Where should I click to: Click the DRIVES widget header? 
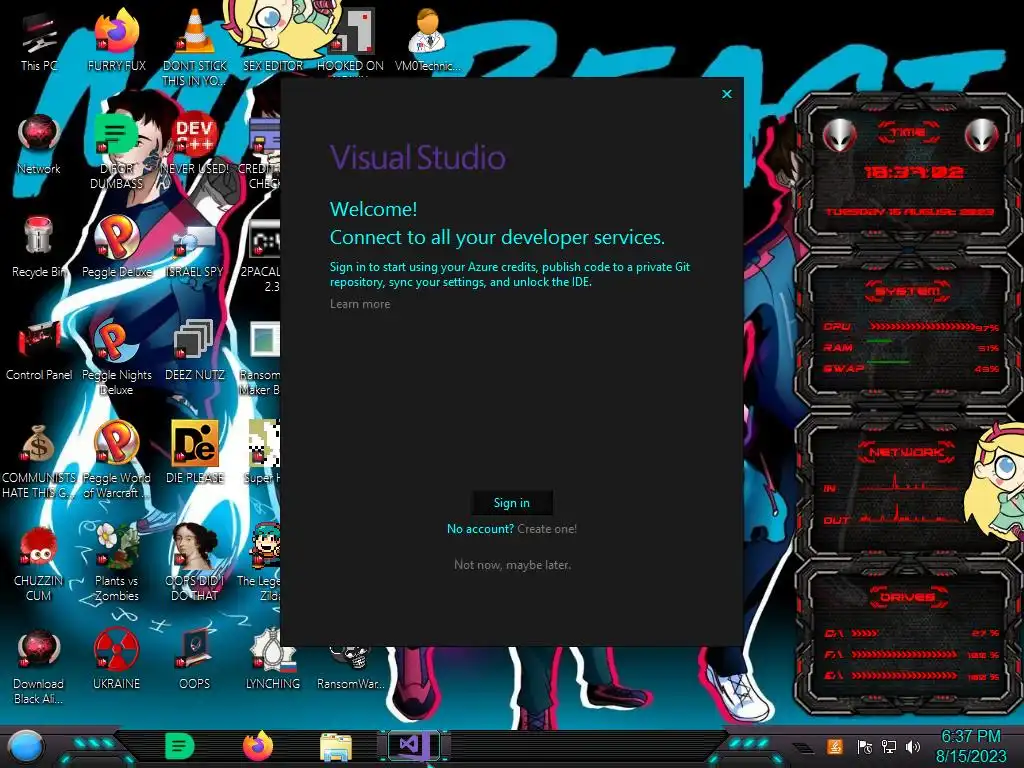point(907,597)
